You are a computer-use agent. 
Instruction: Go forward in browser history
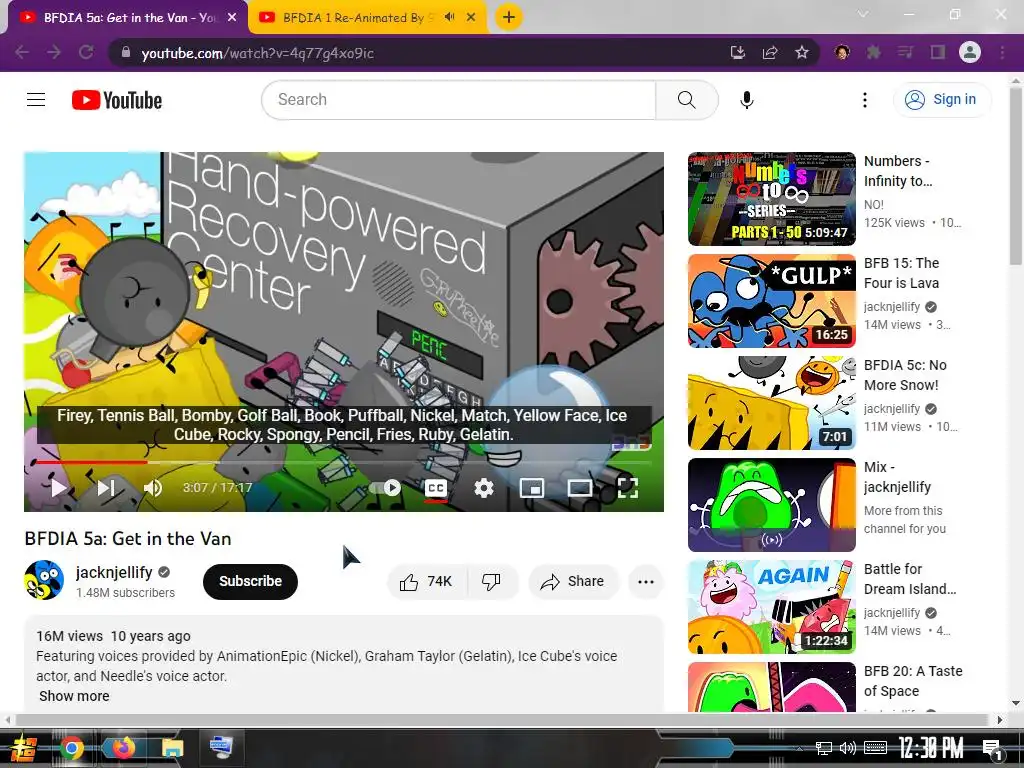pyautogui.click(x=54, y=52)
